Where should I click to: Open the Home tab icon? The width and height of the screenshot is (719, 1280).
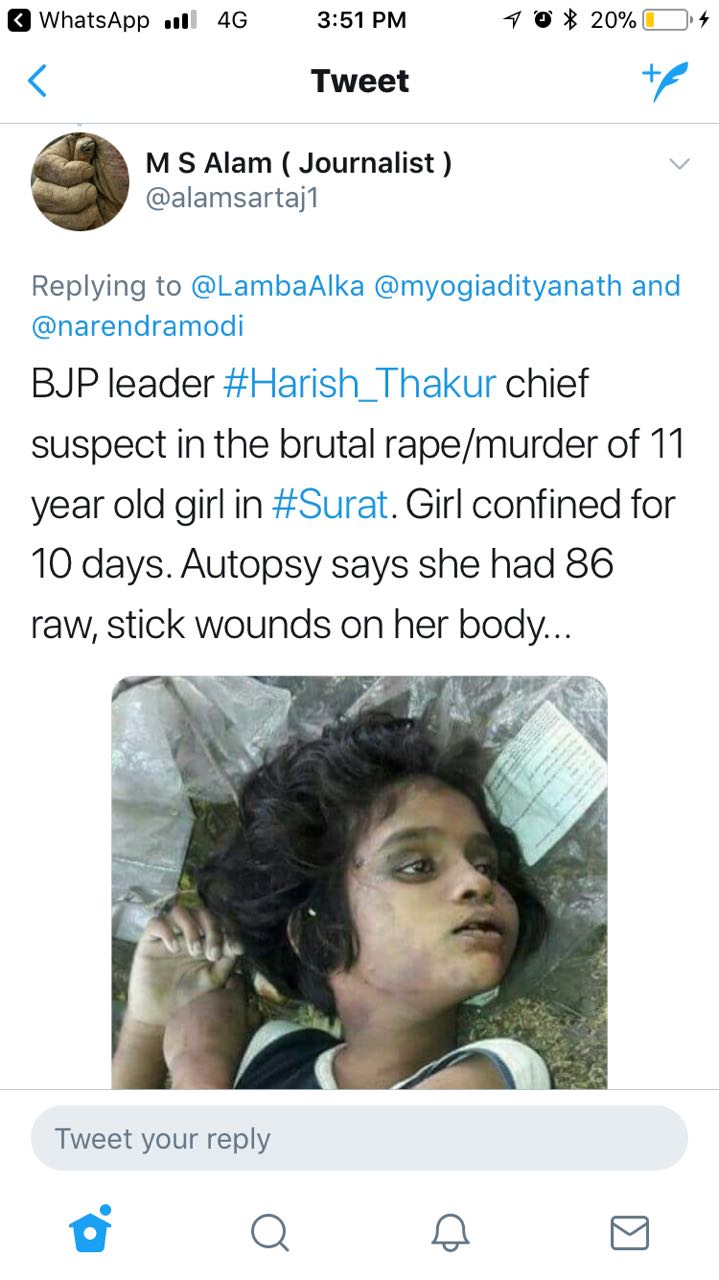pos(90,1230)
